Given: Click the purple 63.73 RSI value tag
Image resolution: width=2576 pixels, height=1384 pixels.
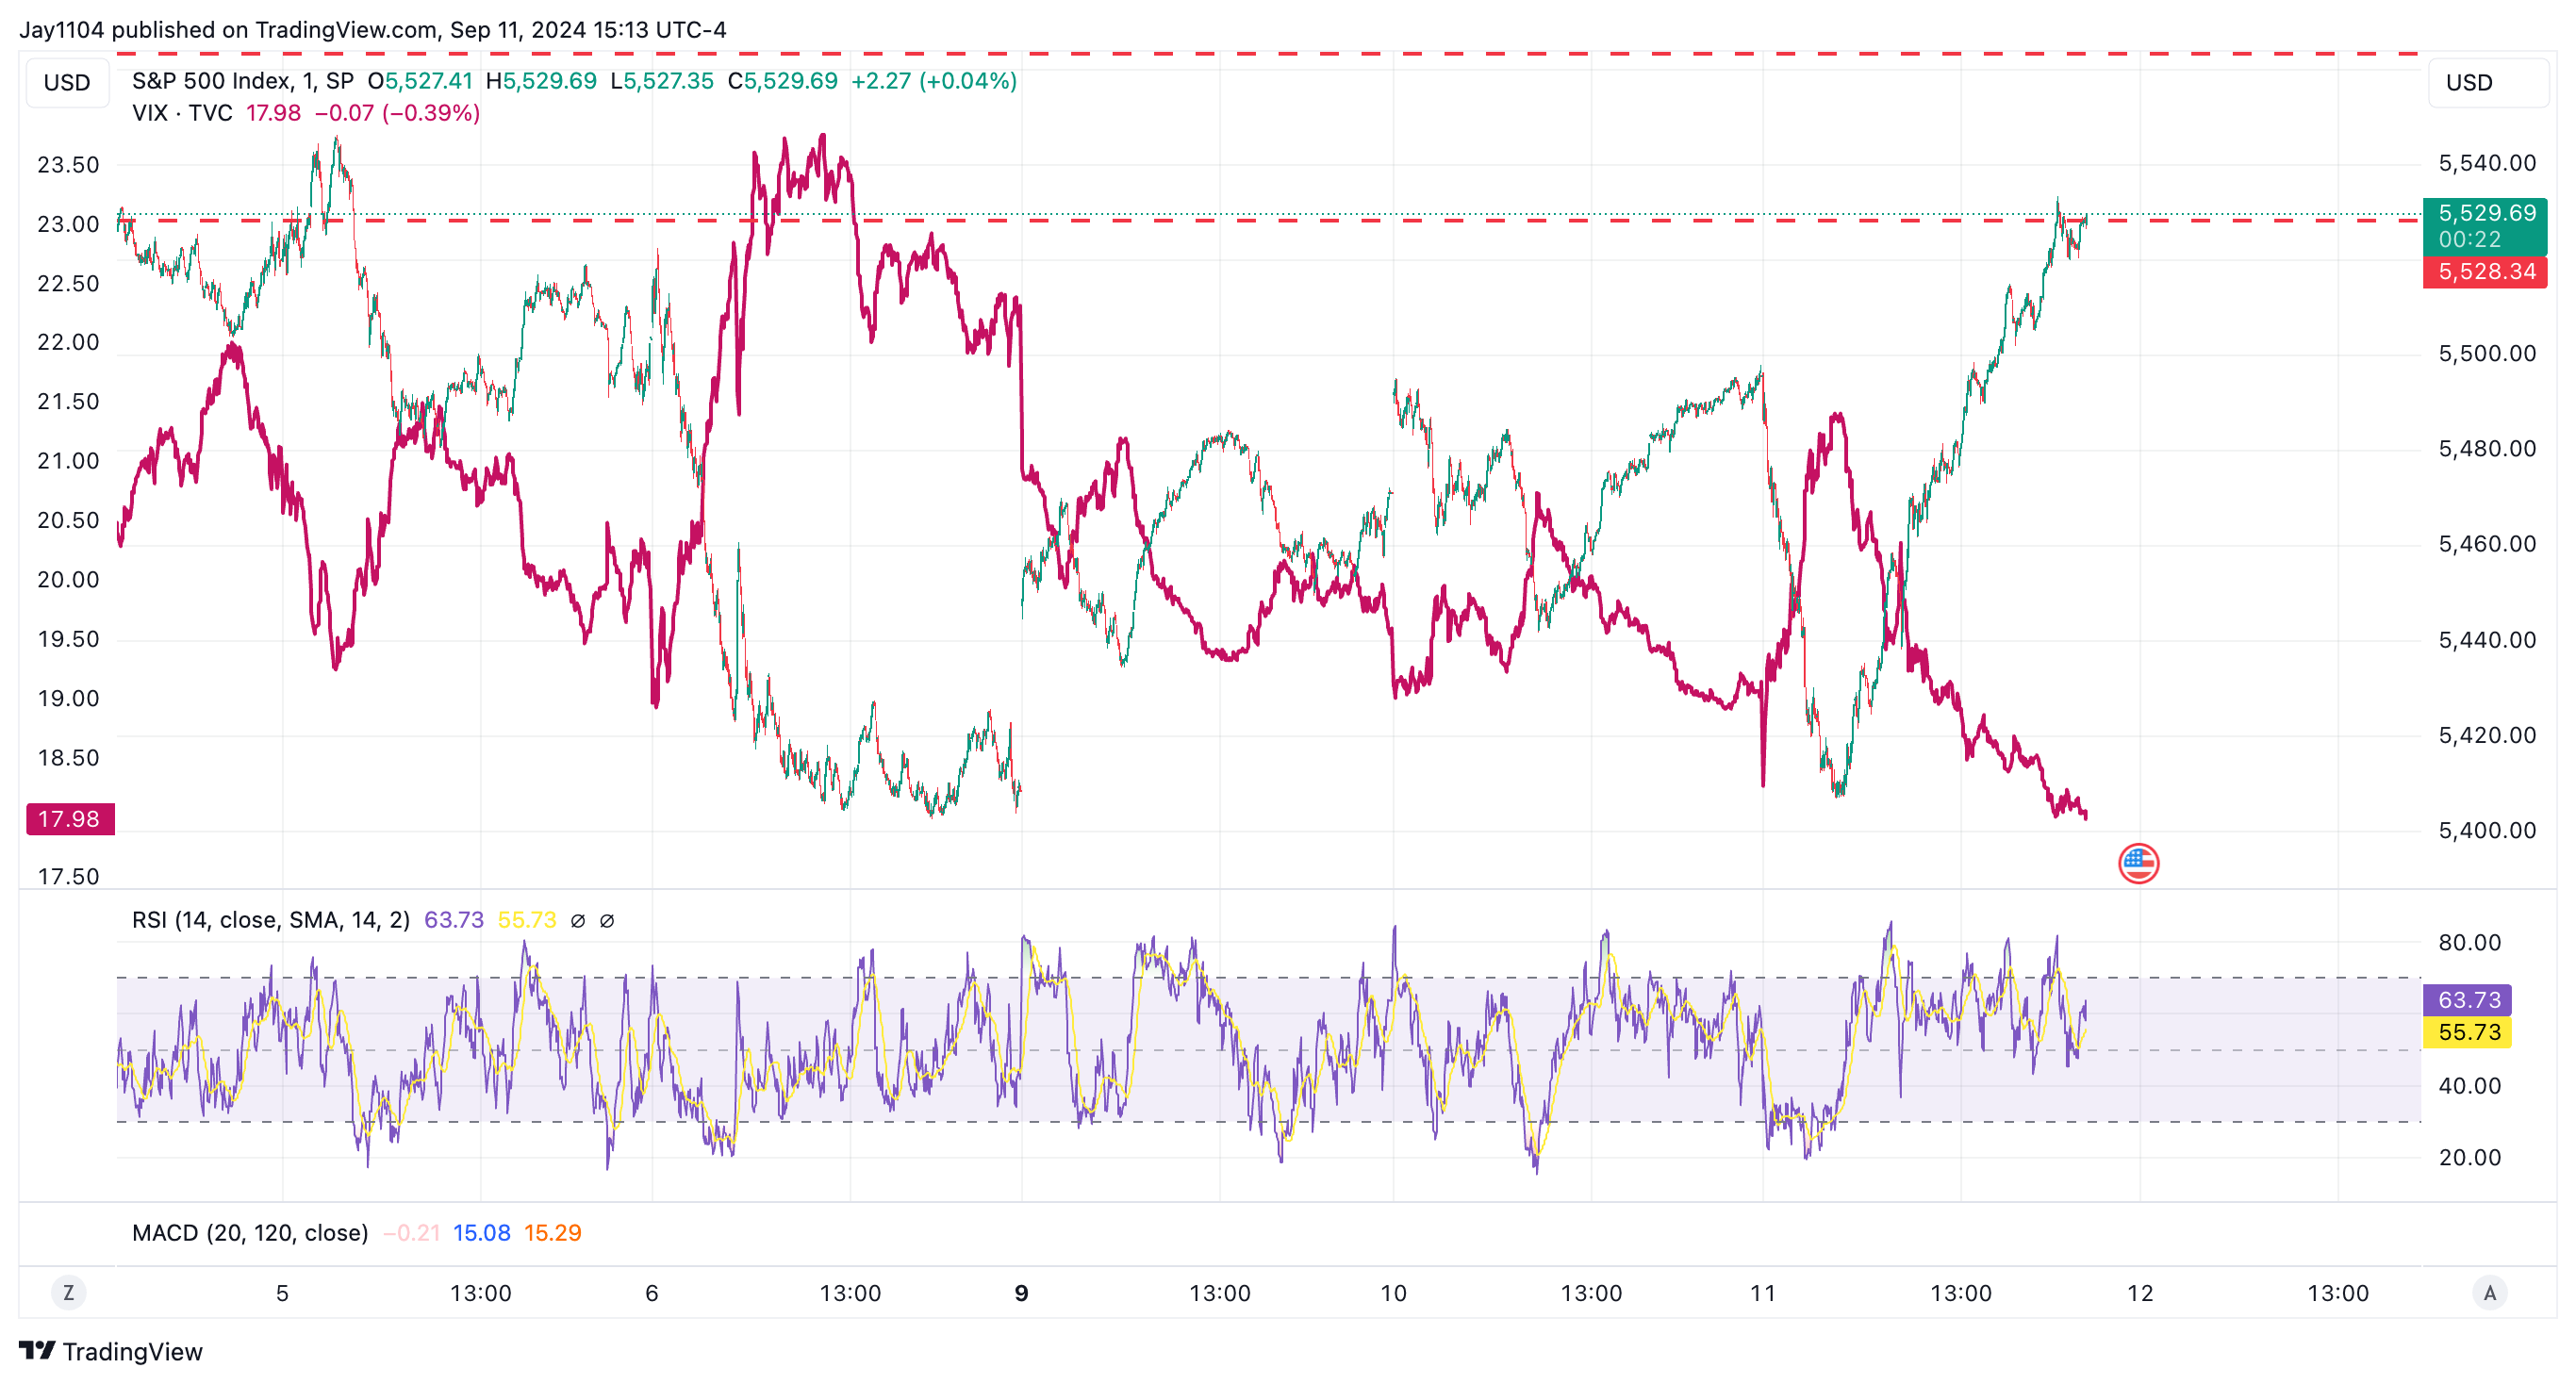Looking at the screenshot, I should (2466, 999).
